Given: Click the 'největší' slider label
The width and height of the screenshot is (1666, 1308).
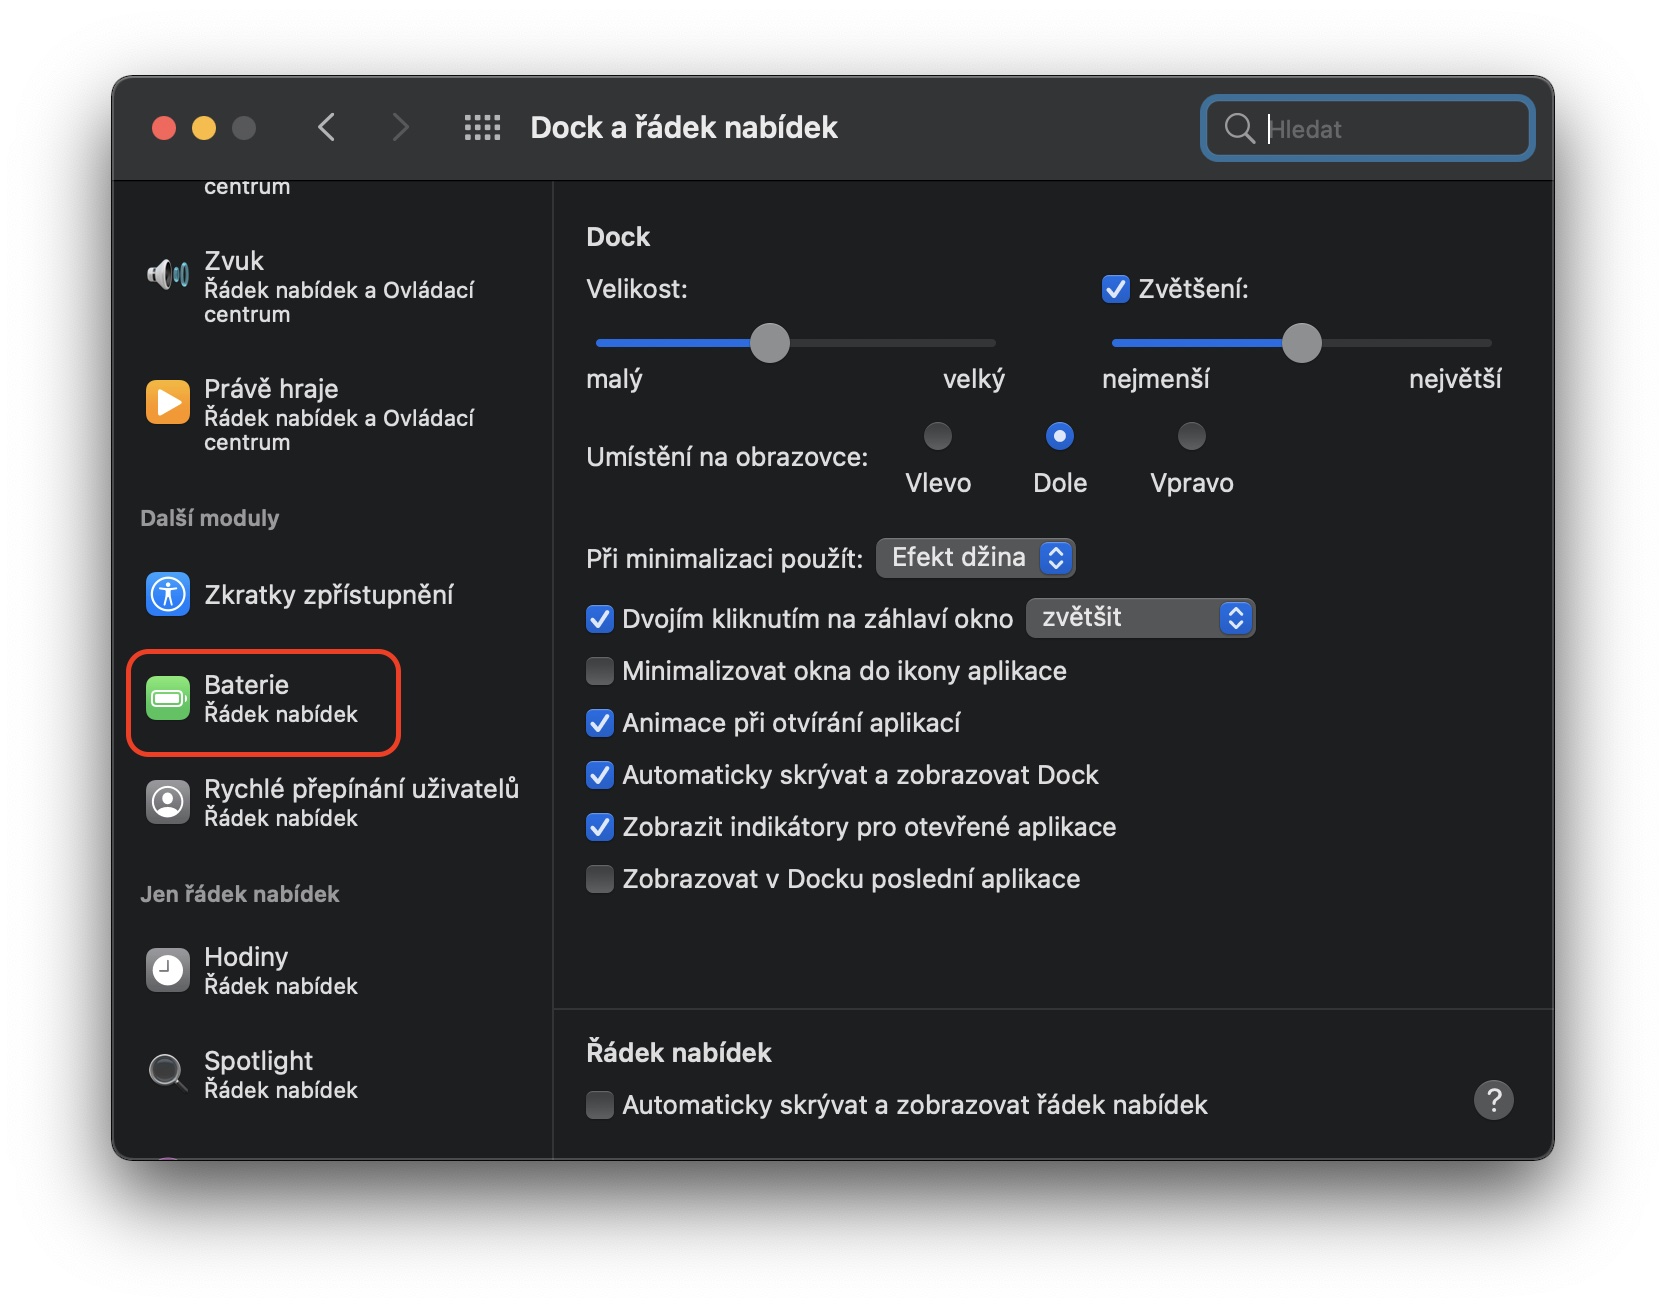Looking at the screenshot, I should (x=1455, y=379).
